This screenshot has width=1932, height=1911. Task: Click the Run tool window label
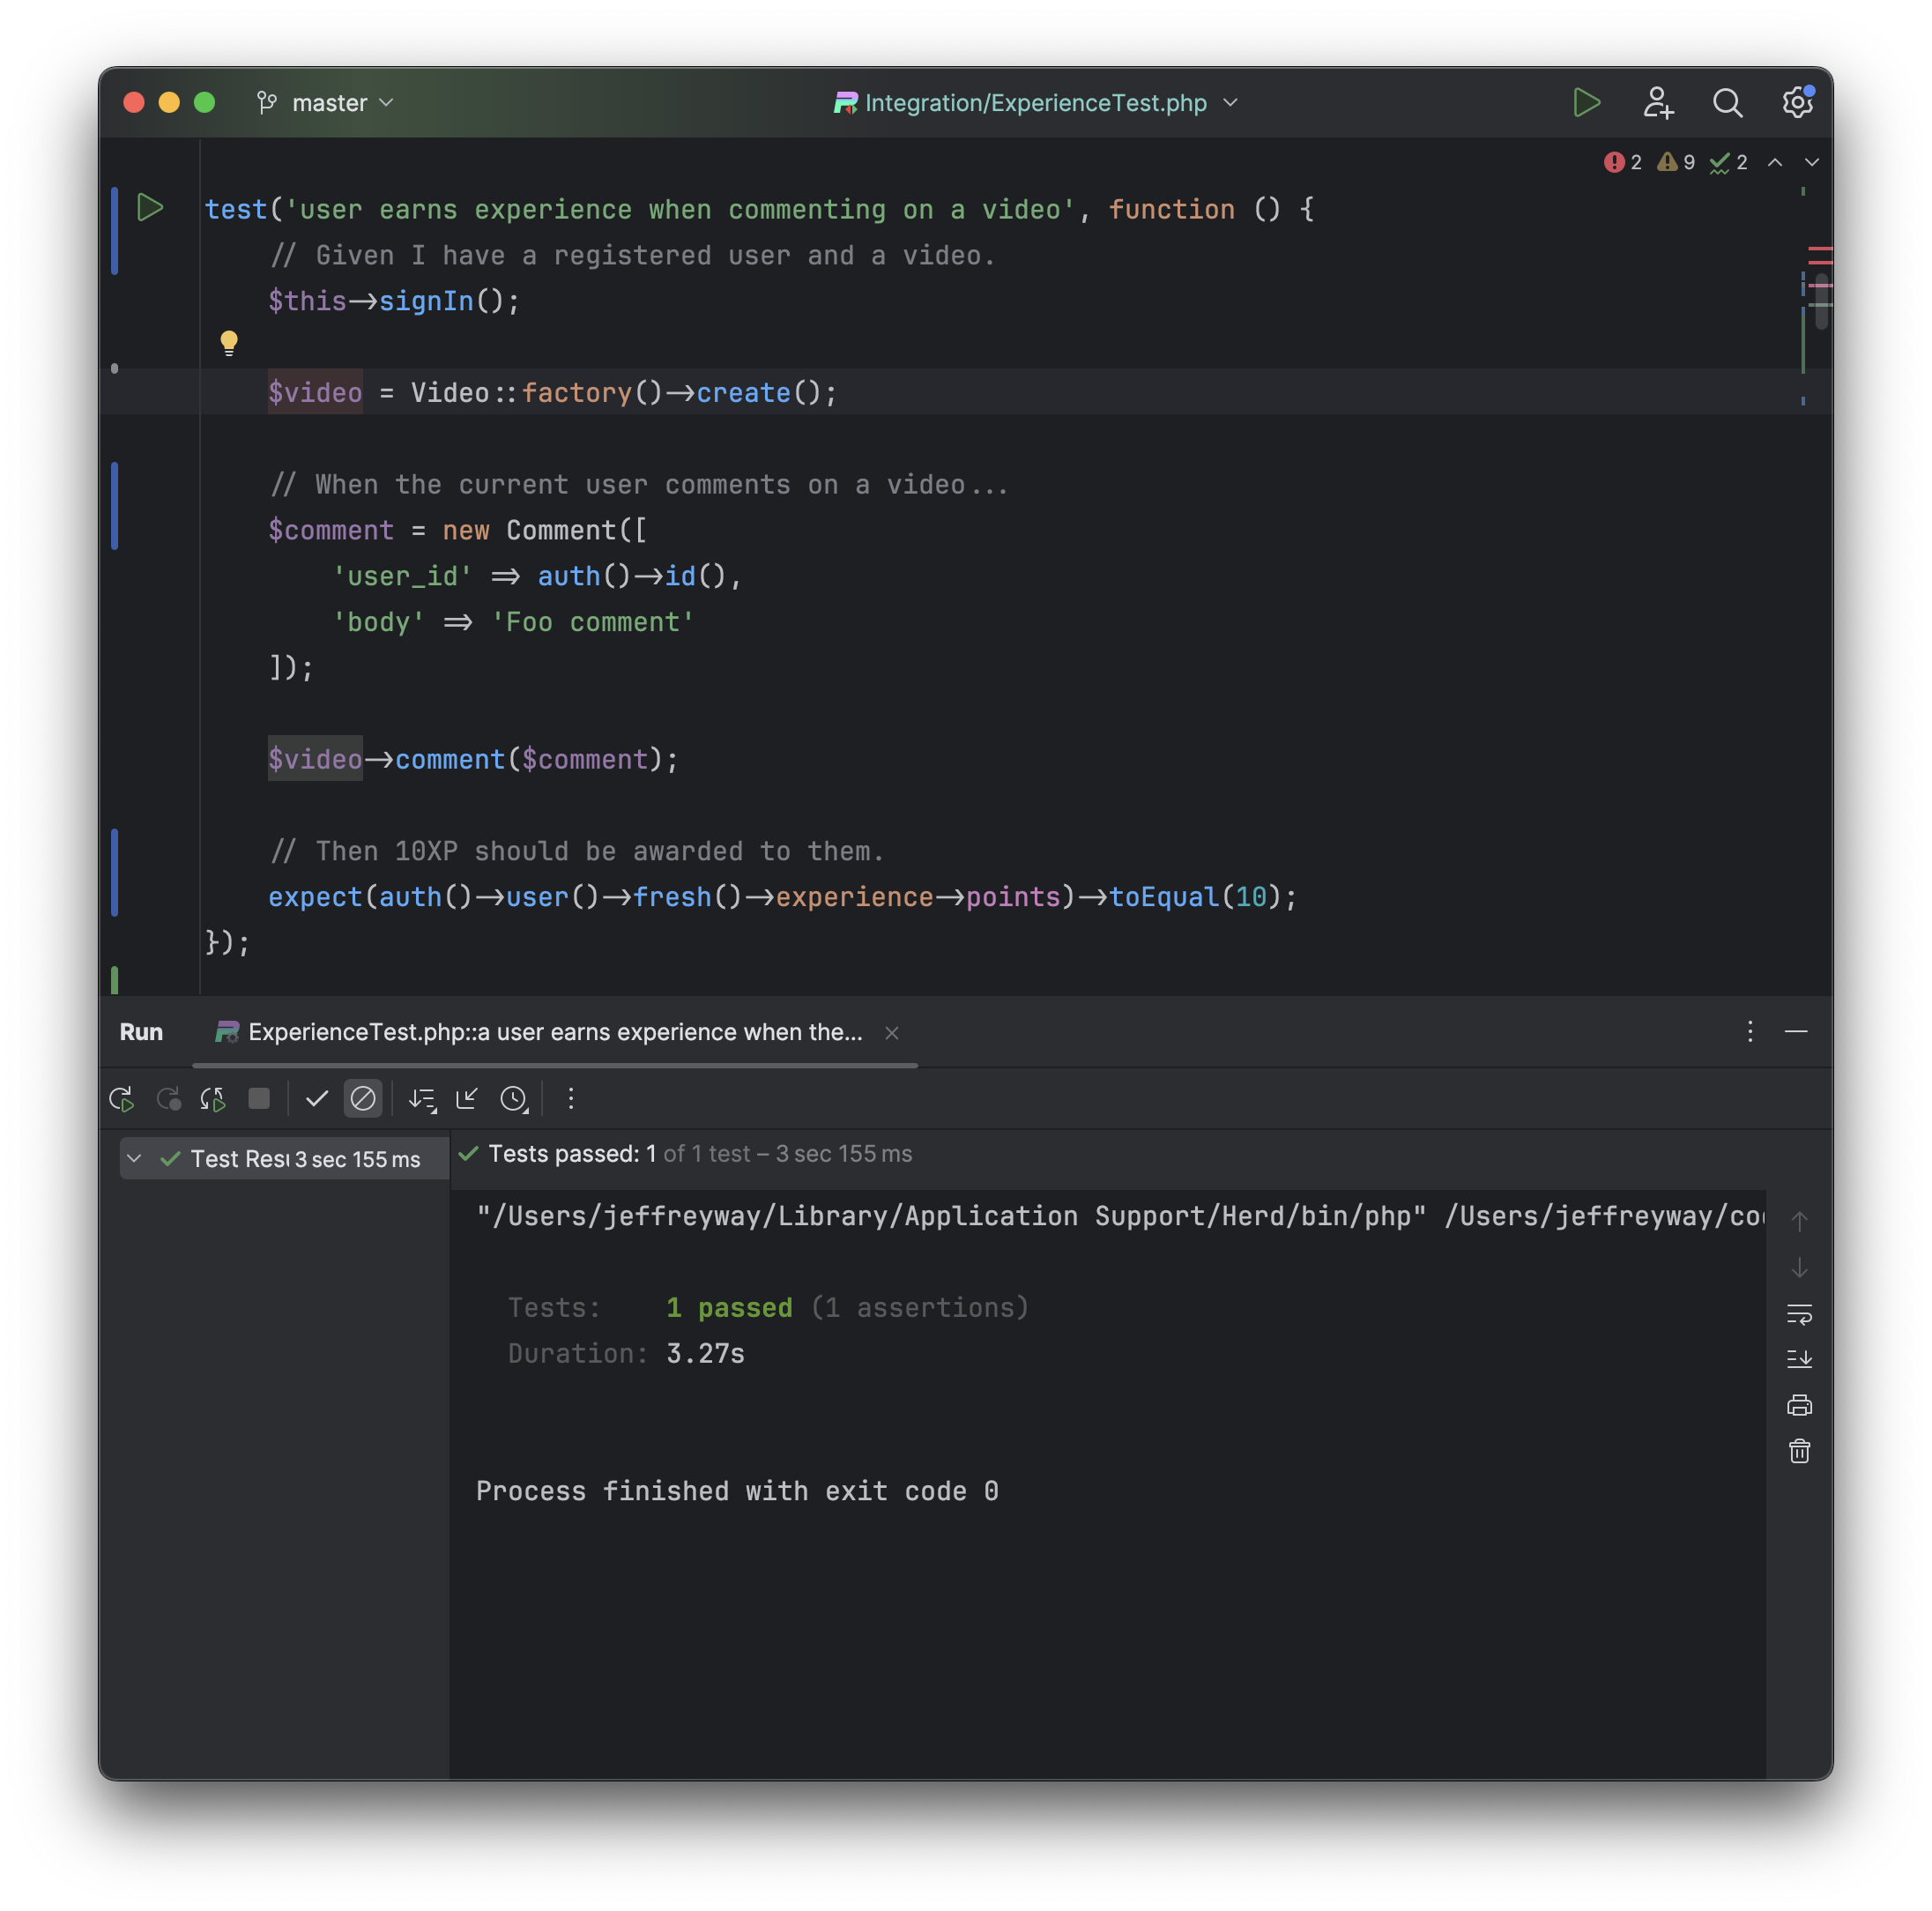[x=141, y=1032]
